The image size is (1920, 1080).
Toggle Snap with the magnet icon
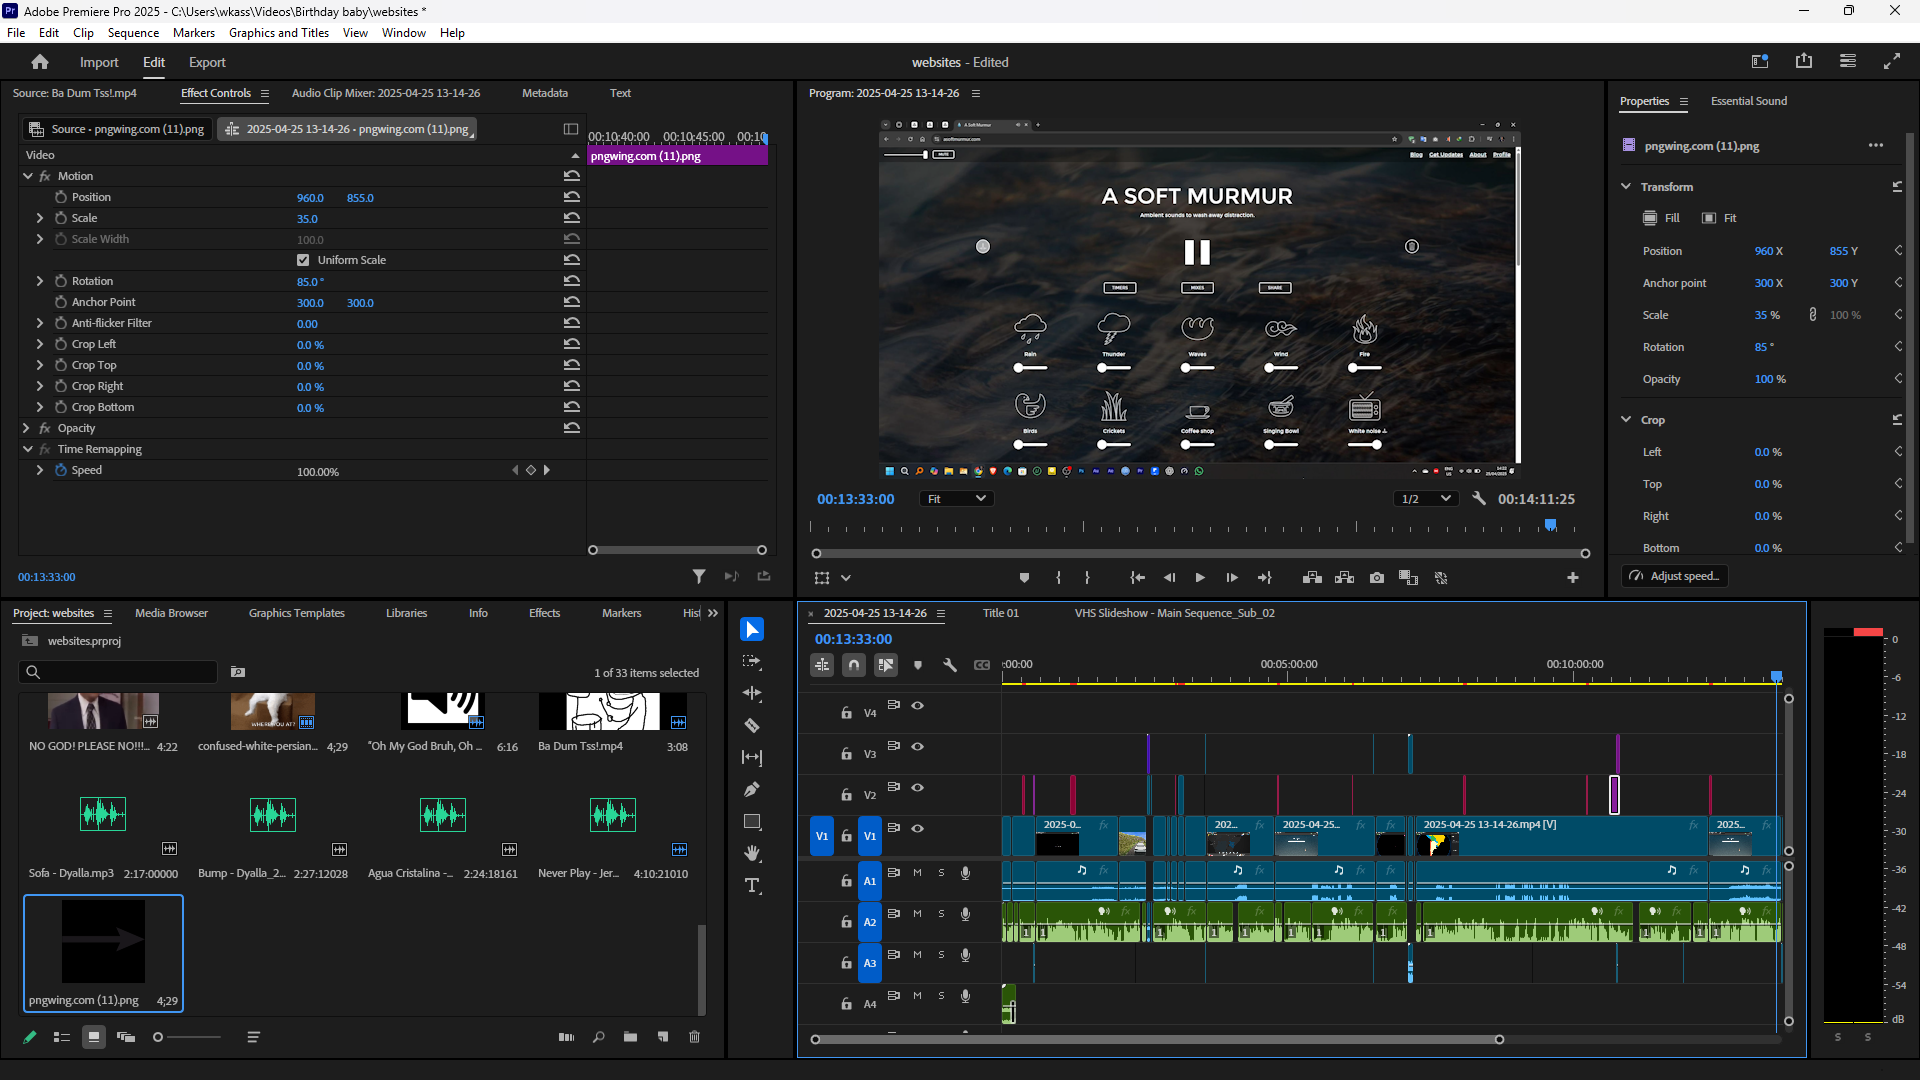tap(854, 664)
